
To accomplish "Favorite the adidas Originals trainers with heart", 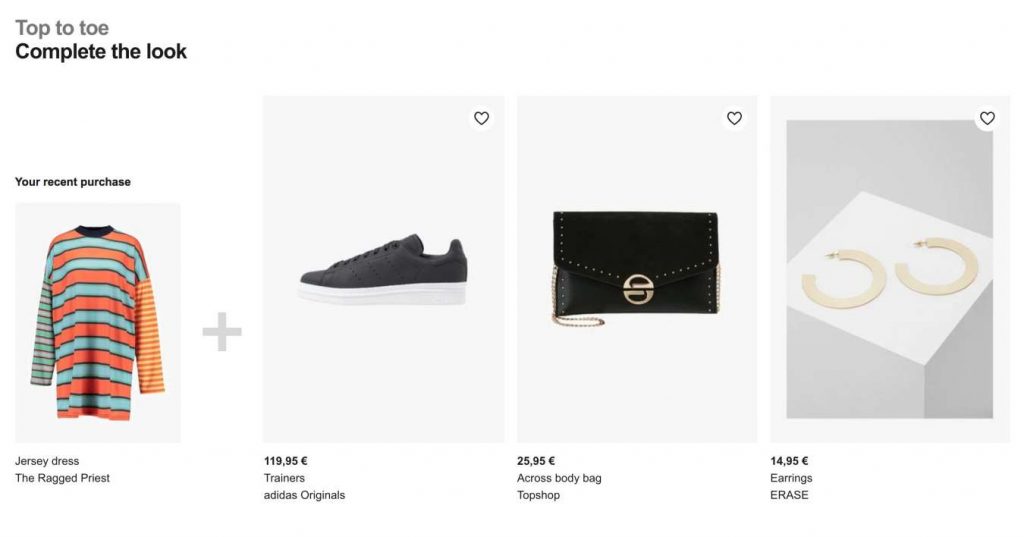I will coord(481,118).
